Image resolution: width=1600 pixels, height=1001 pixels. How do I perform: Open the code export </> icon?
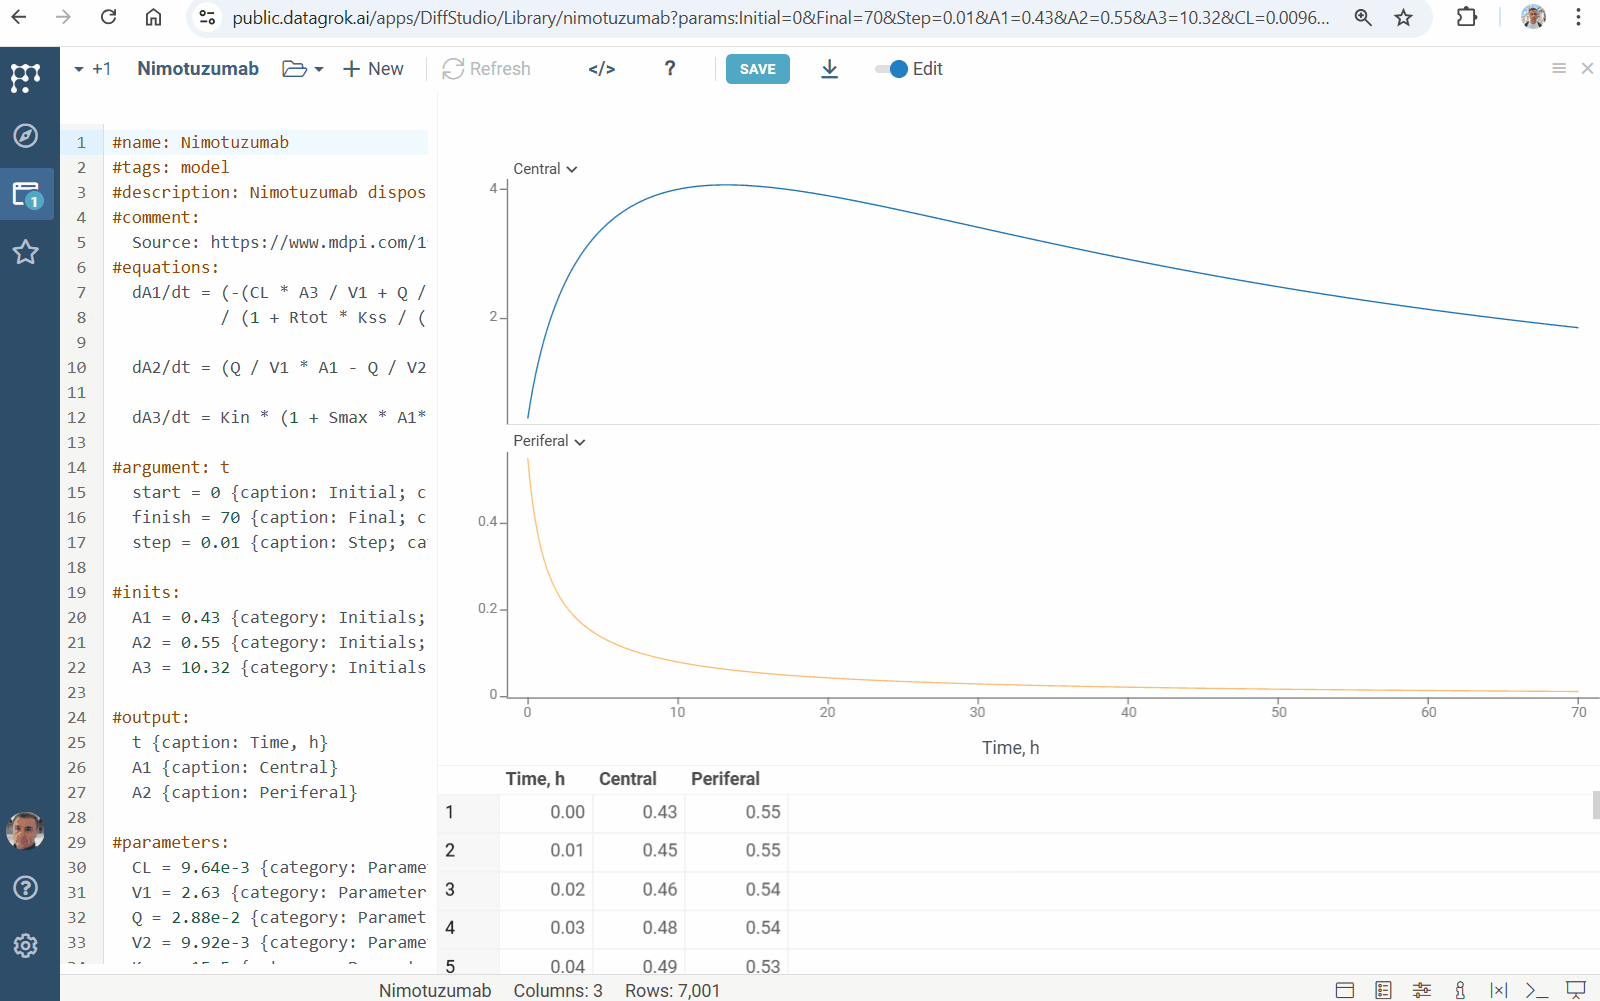(601, 69)
